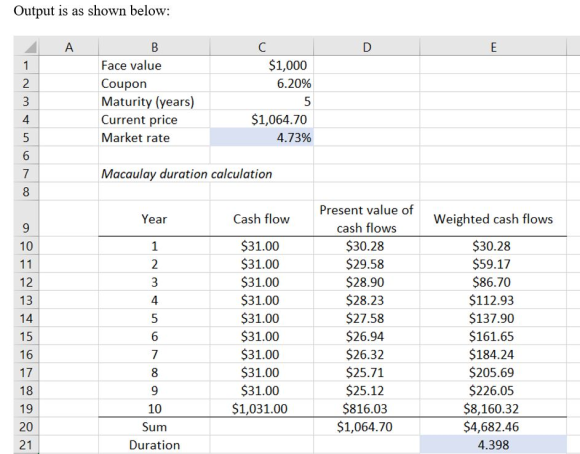Select the Coupon 6.20% cell

pos(262,83)
